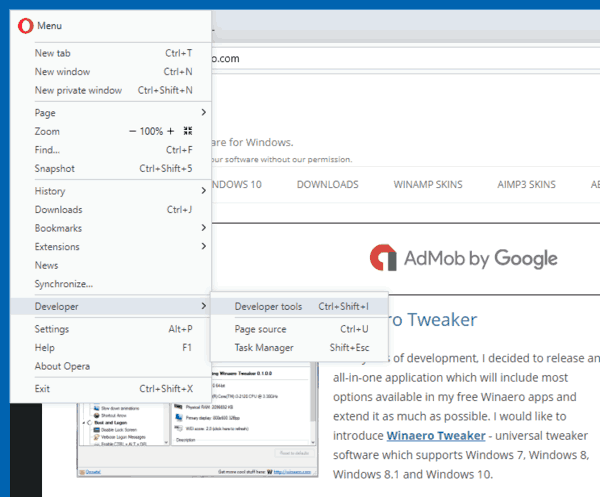Image resolution: width=600 pixels, height=497 pixels.
Task: Decrease zoom with the minus icon
Action: [133, 131]
